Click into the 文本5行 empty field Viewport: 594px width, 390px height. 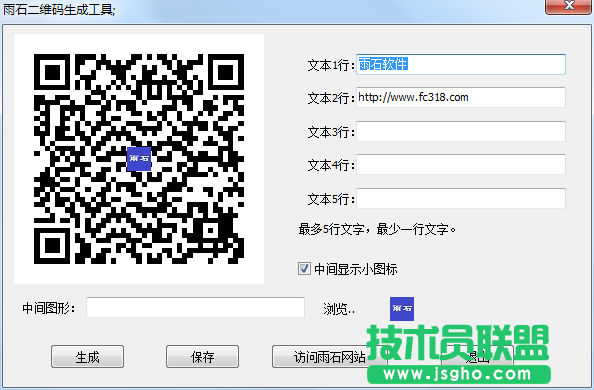(x=461, y=198)
